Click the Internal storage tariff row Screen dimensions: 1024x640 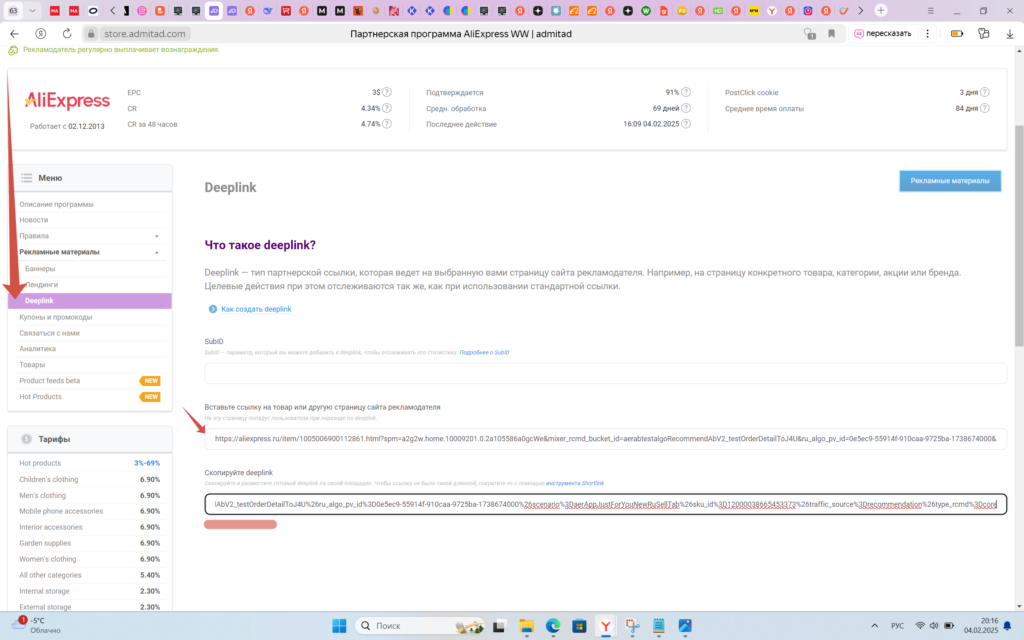89,591
